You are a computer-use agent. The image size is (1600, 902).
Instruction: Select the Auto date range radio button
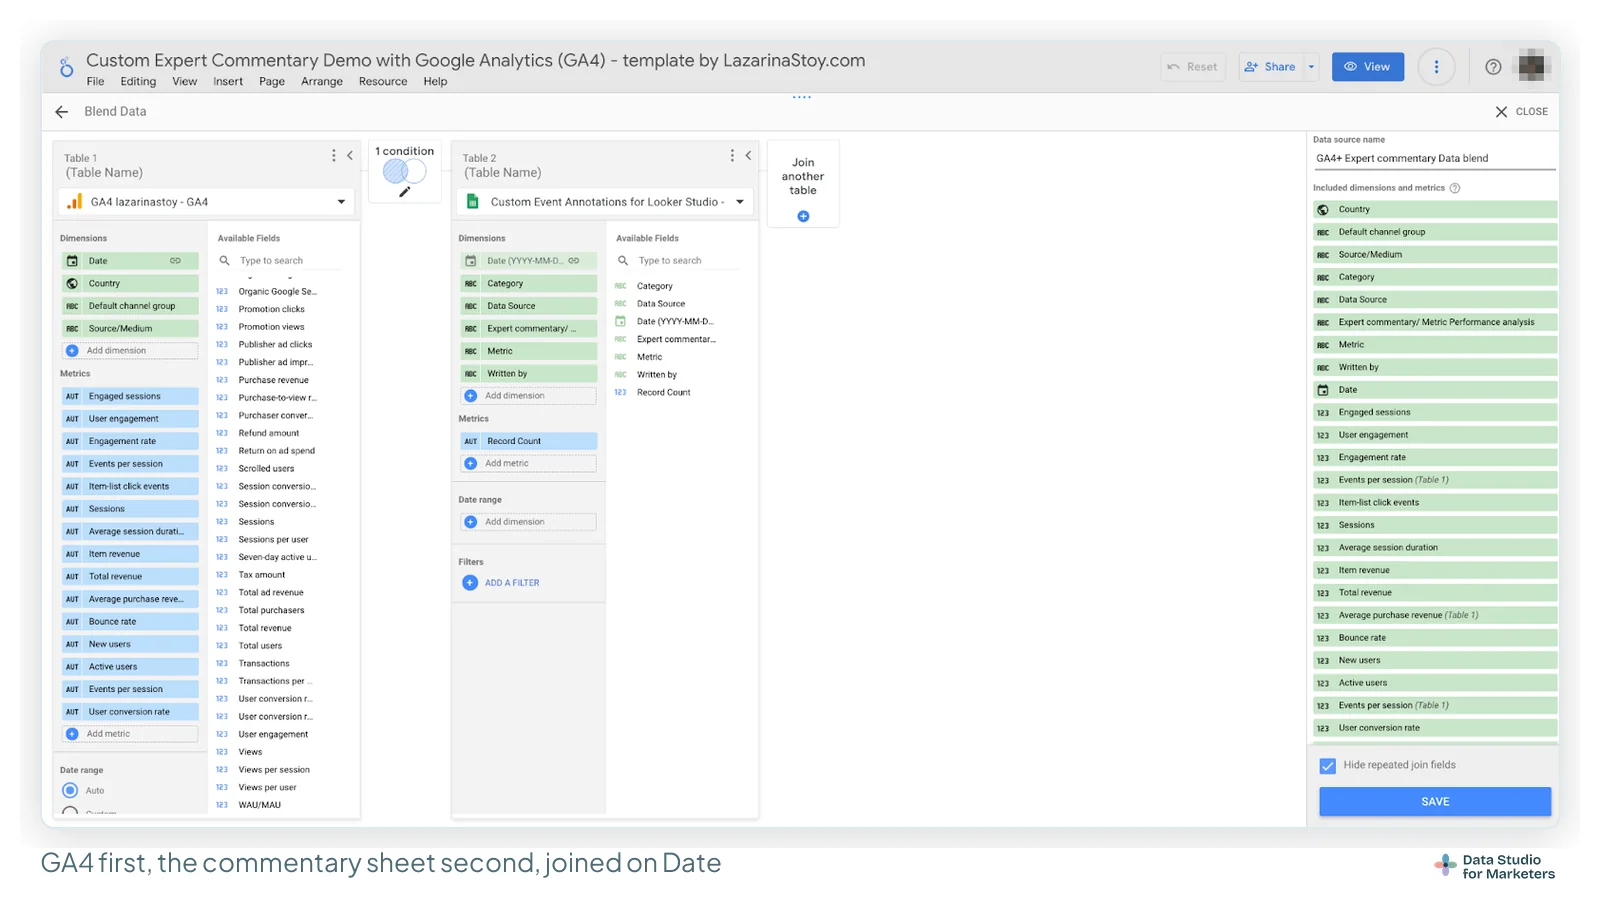tap(70, 791)
